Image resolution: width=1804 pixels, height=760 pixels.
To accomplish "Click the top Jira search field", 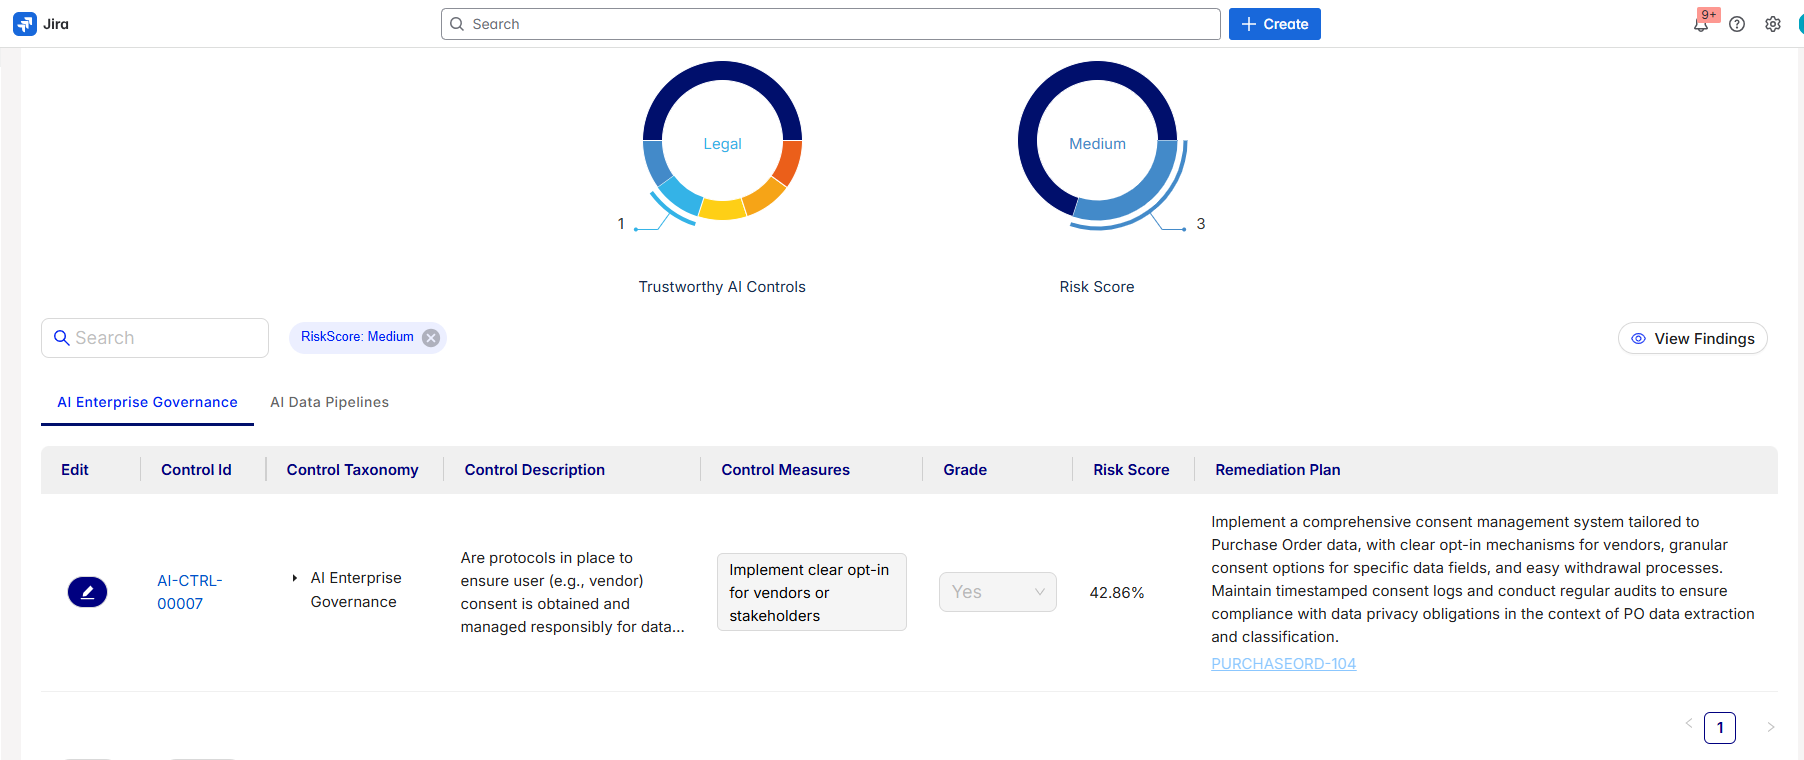I will (x=830, y=24).
